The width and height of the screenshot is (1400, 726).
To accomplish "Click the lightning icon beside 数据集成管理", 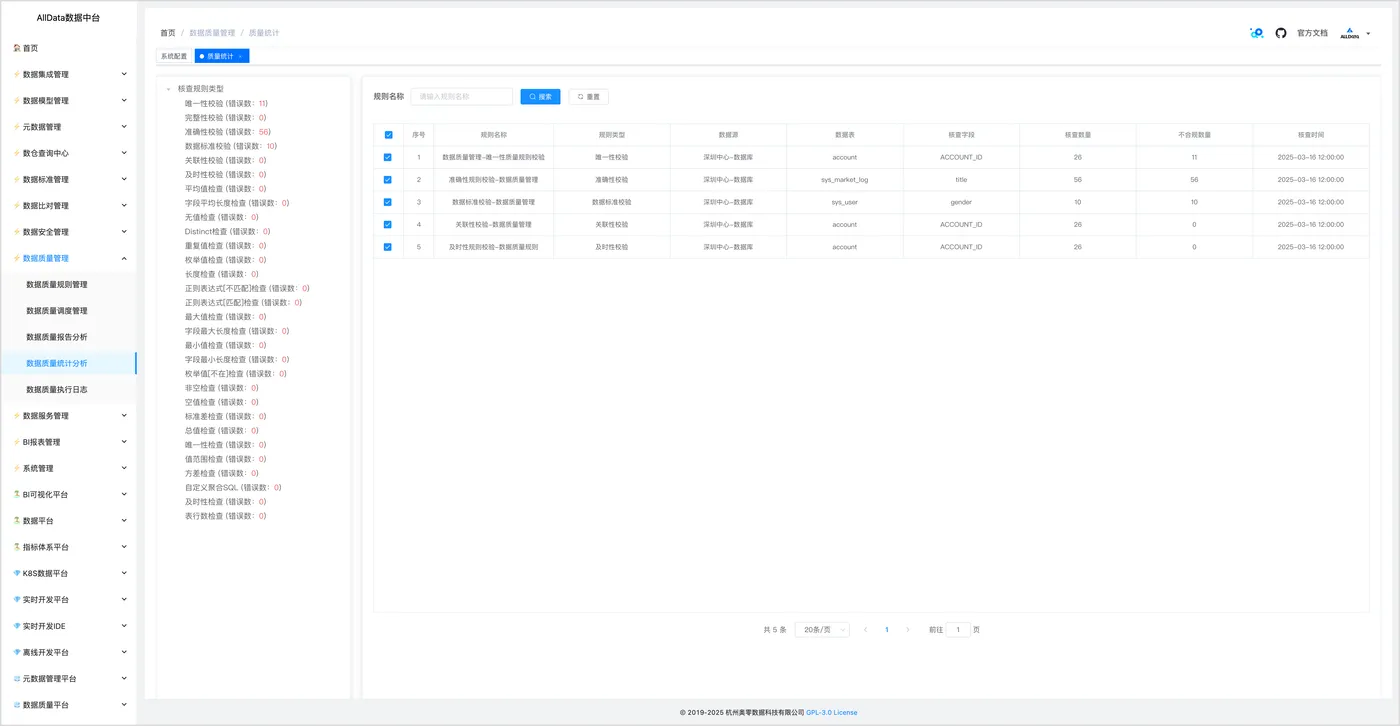I will click(17, 74).
